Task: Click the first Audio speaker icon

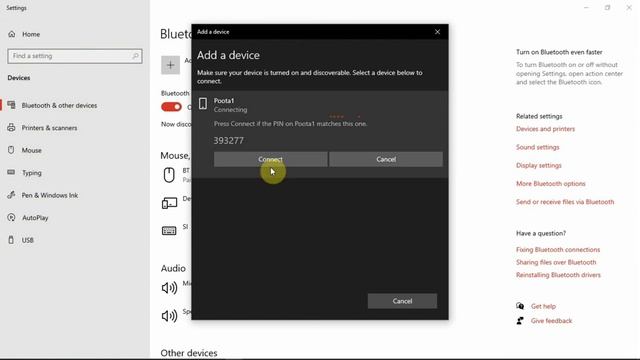Action: [x=169, y=288]
